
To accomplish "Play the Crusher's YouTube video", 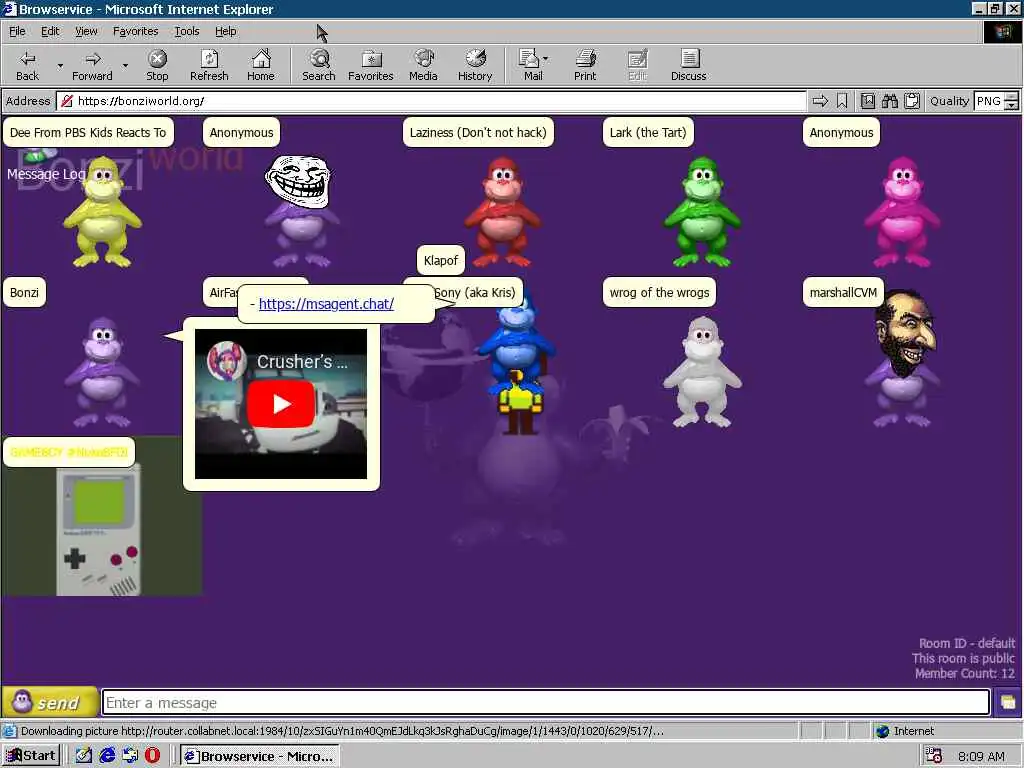I will point(281,404).
